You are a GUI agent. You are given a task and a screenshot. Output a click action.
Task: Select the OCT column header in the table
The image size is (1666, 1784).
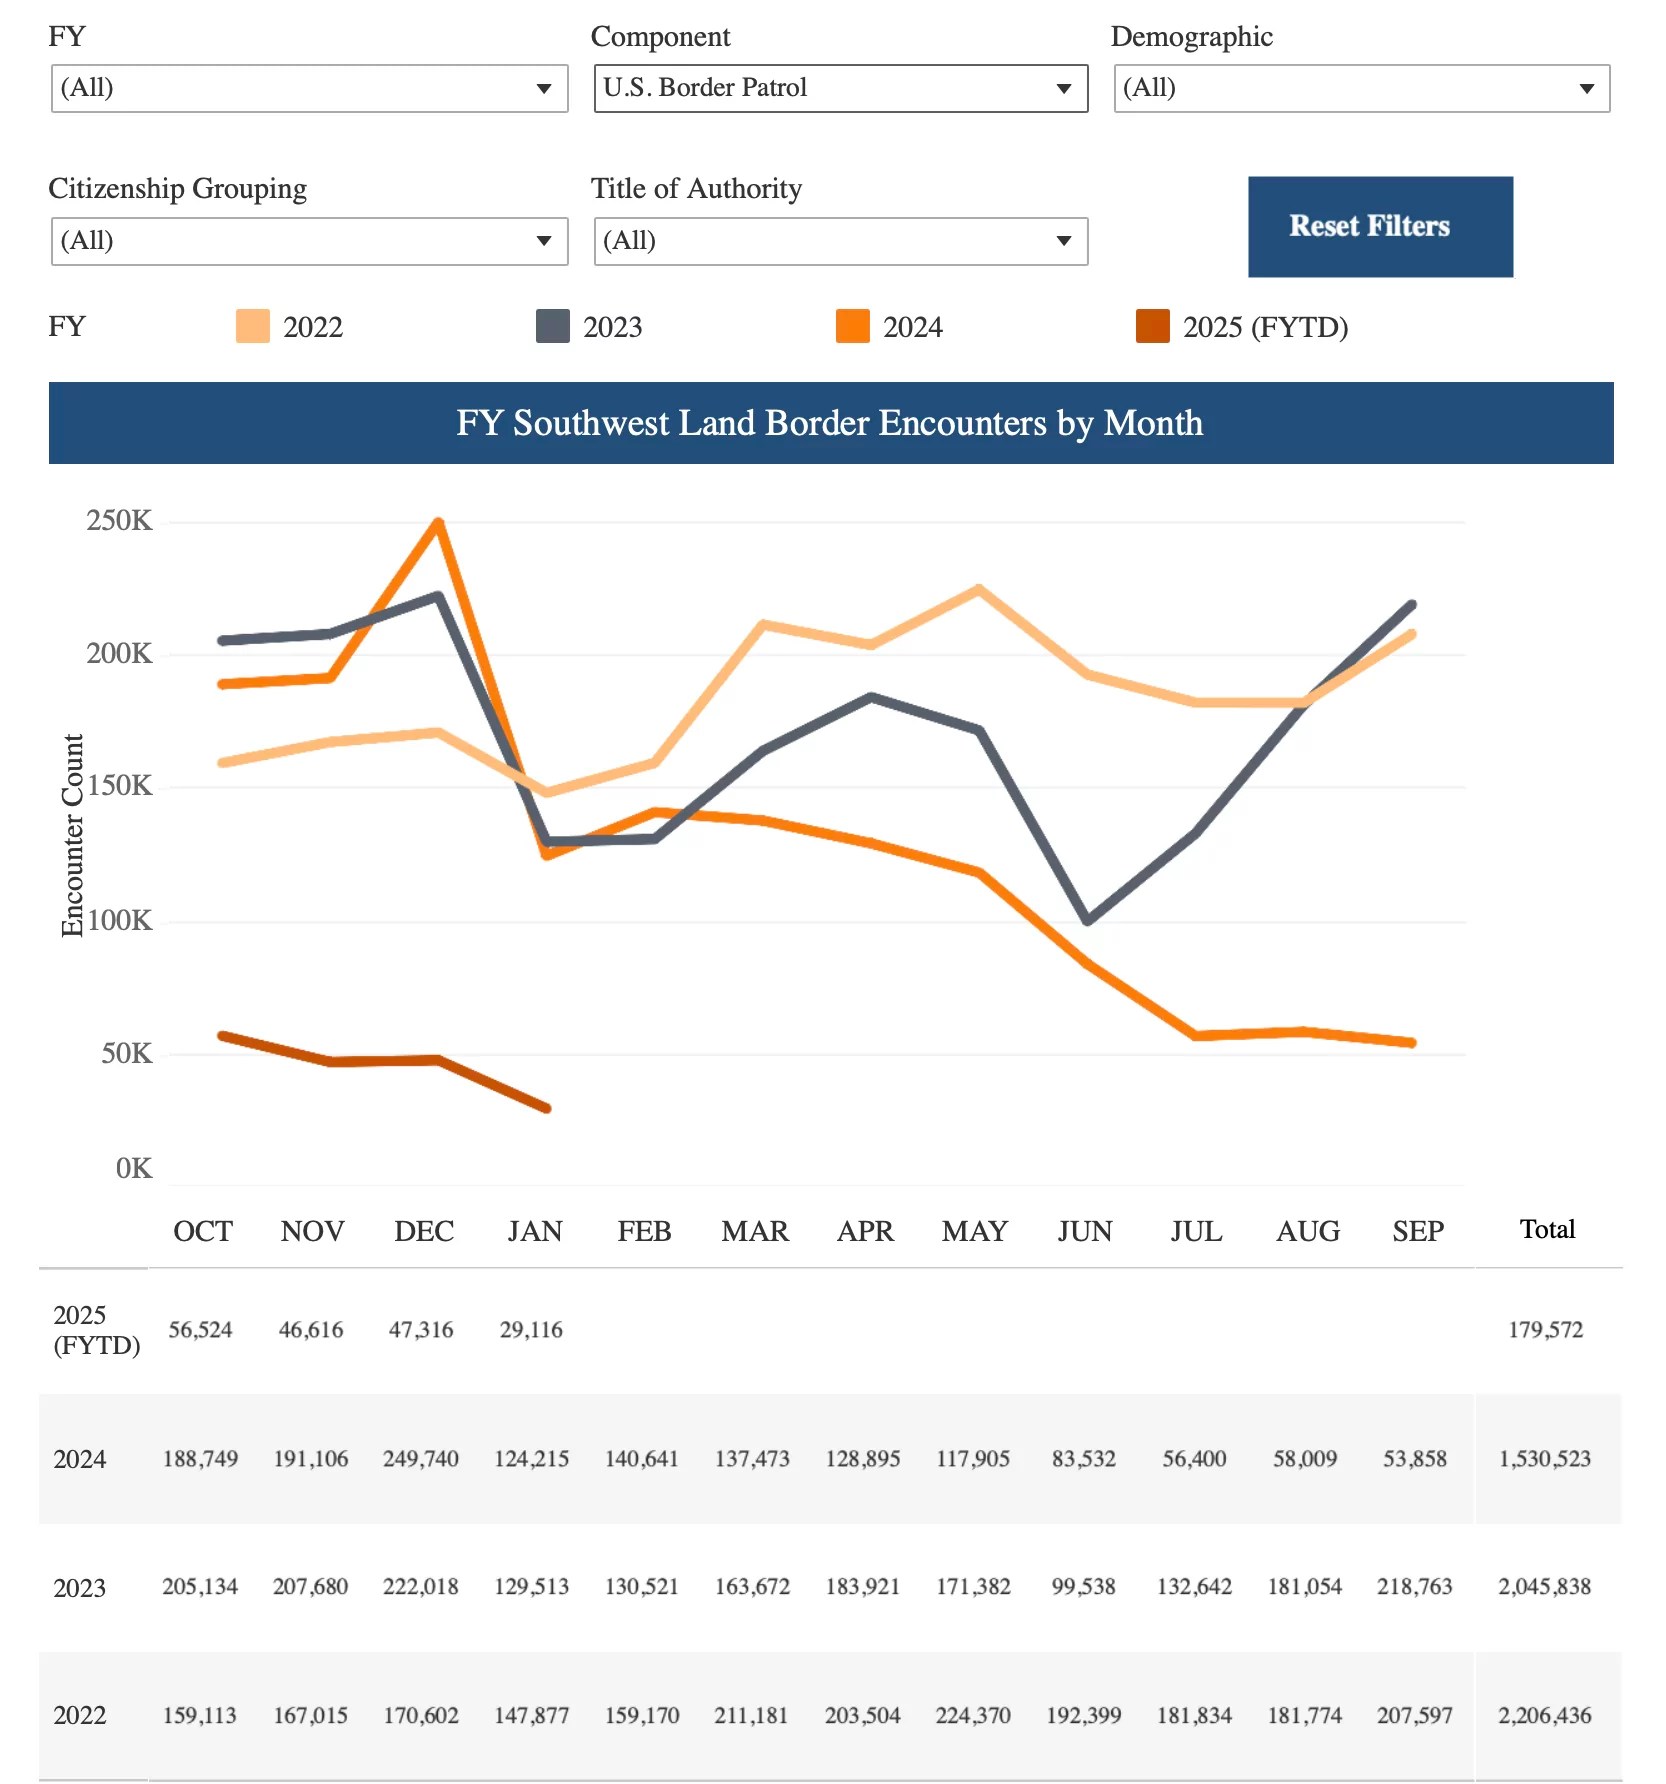[202, 1231]
